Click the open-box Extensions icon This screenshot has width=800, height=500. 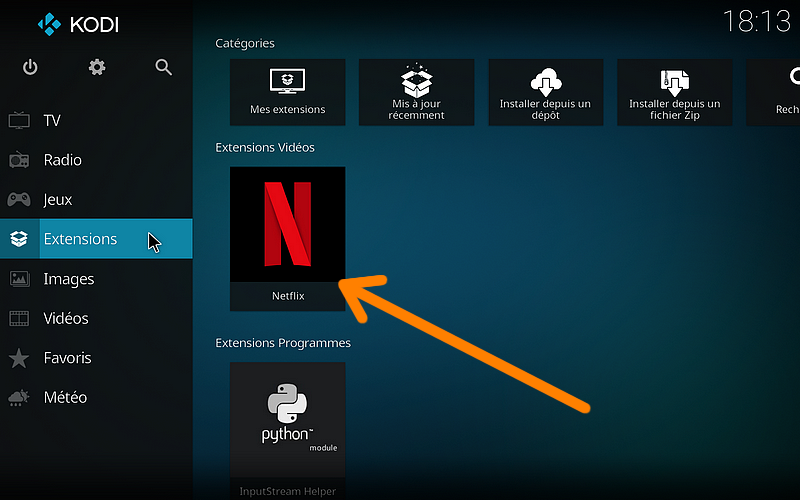(19, 239)
